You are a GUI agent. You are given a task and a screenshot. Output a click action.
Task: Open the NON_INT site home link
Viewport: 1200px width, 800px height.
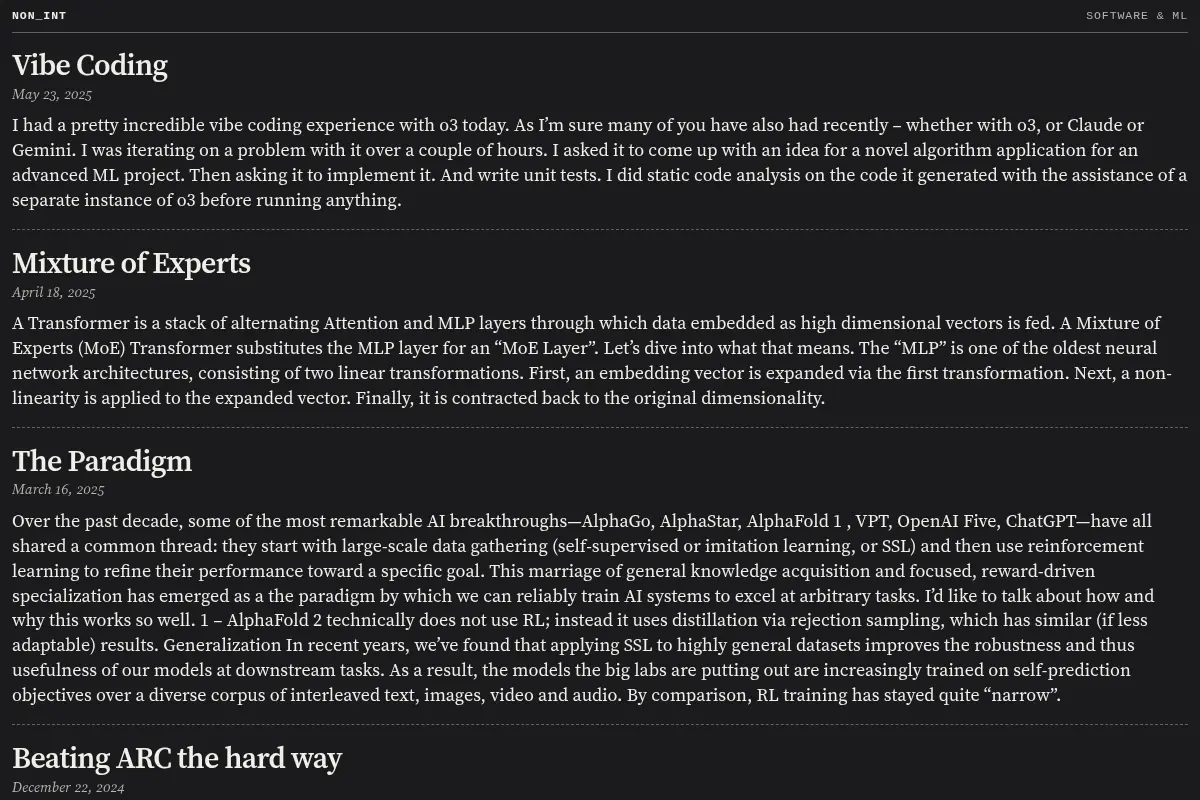click(x=39, y=16)
